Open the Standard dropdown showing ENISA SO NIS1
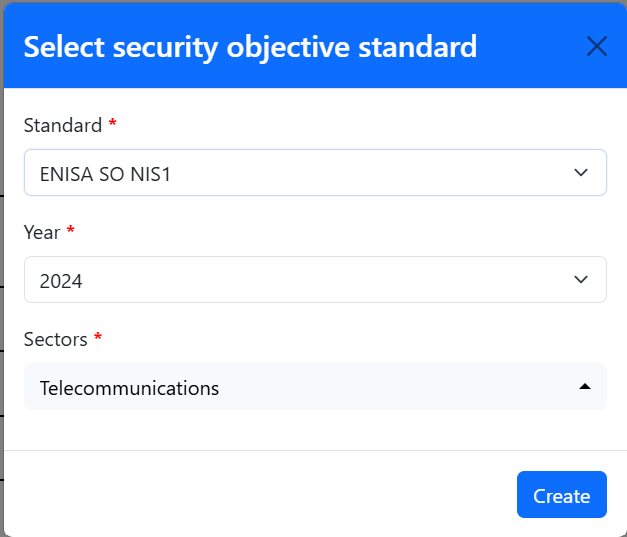Viewport: 627px width, 537px height. pos(315,173)
